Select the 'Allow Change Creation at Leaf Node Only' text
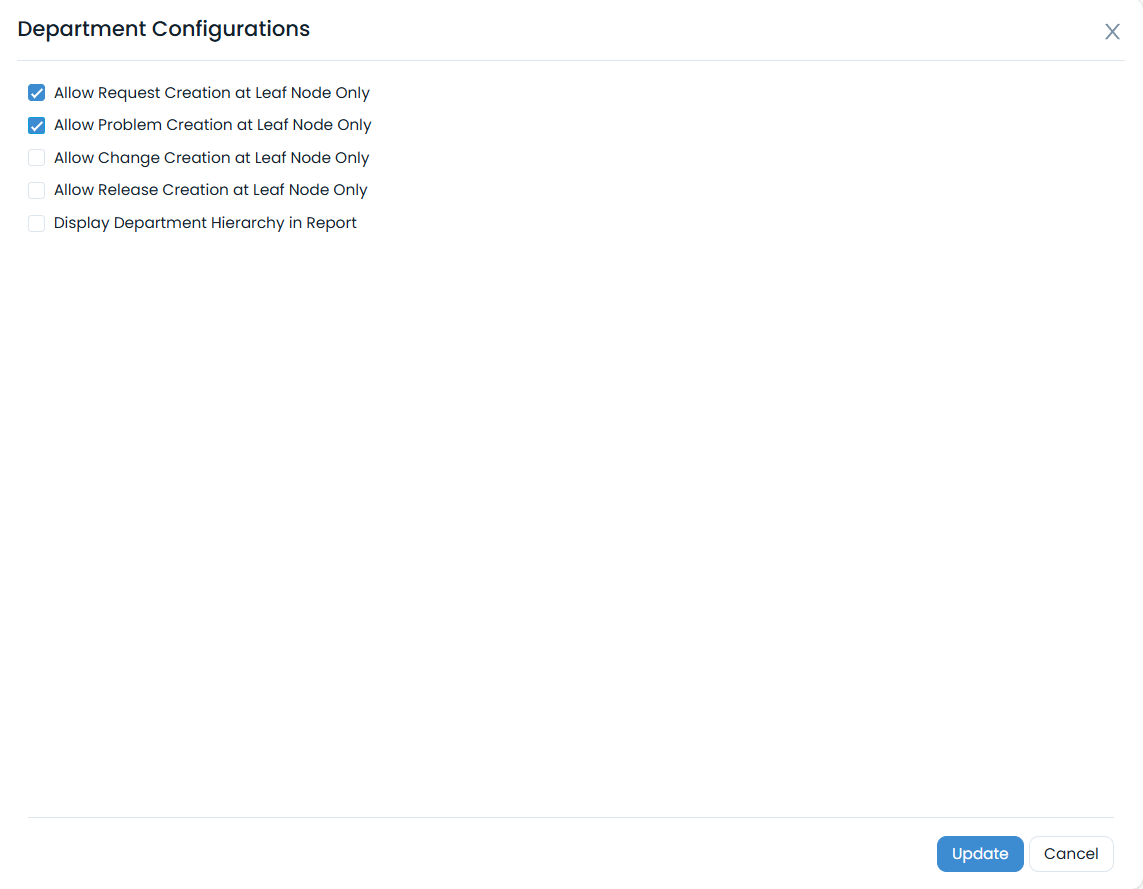This screenshot has height=889, width=1143. pos(212,158)
